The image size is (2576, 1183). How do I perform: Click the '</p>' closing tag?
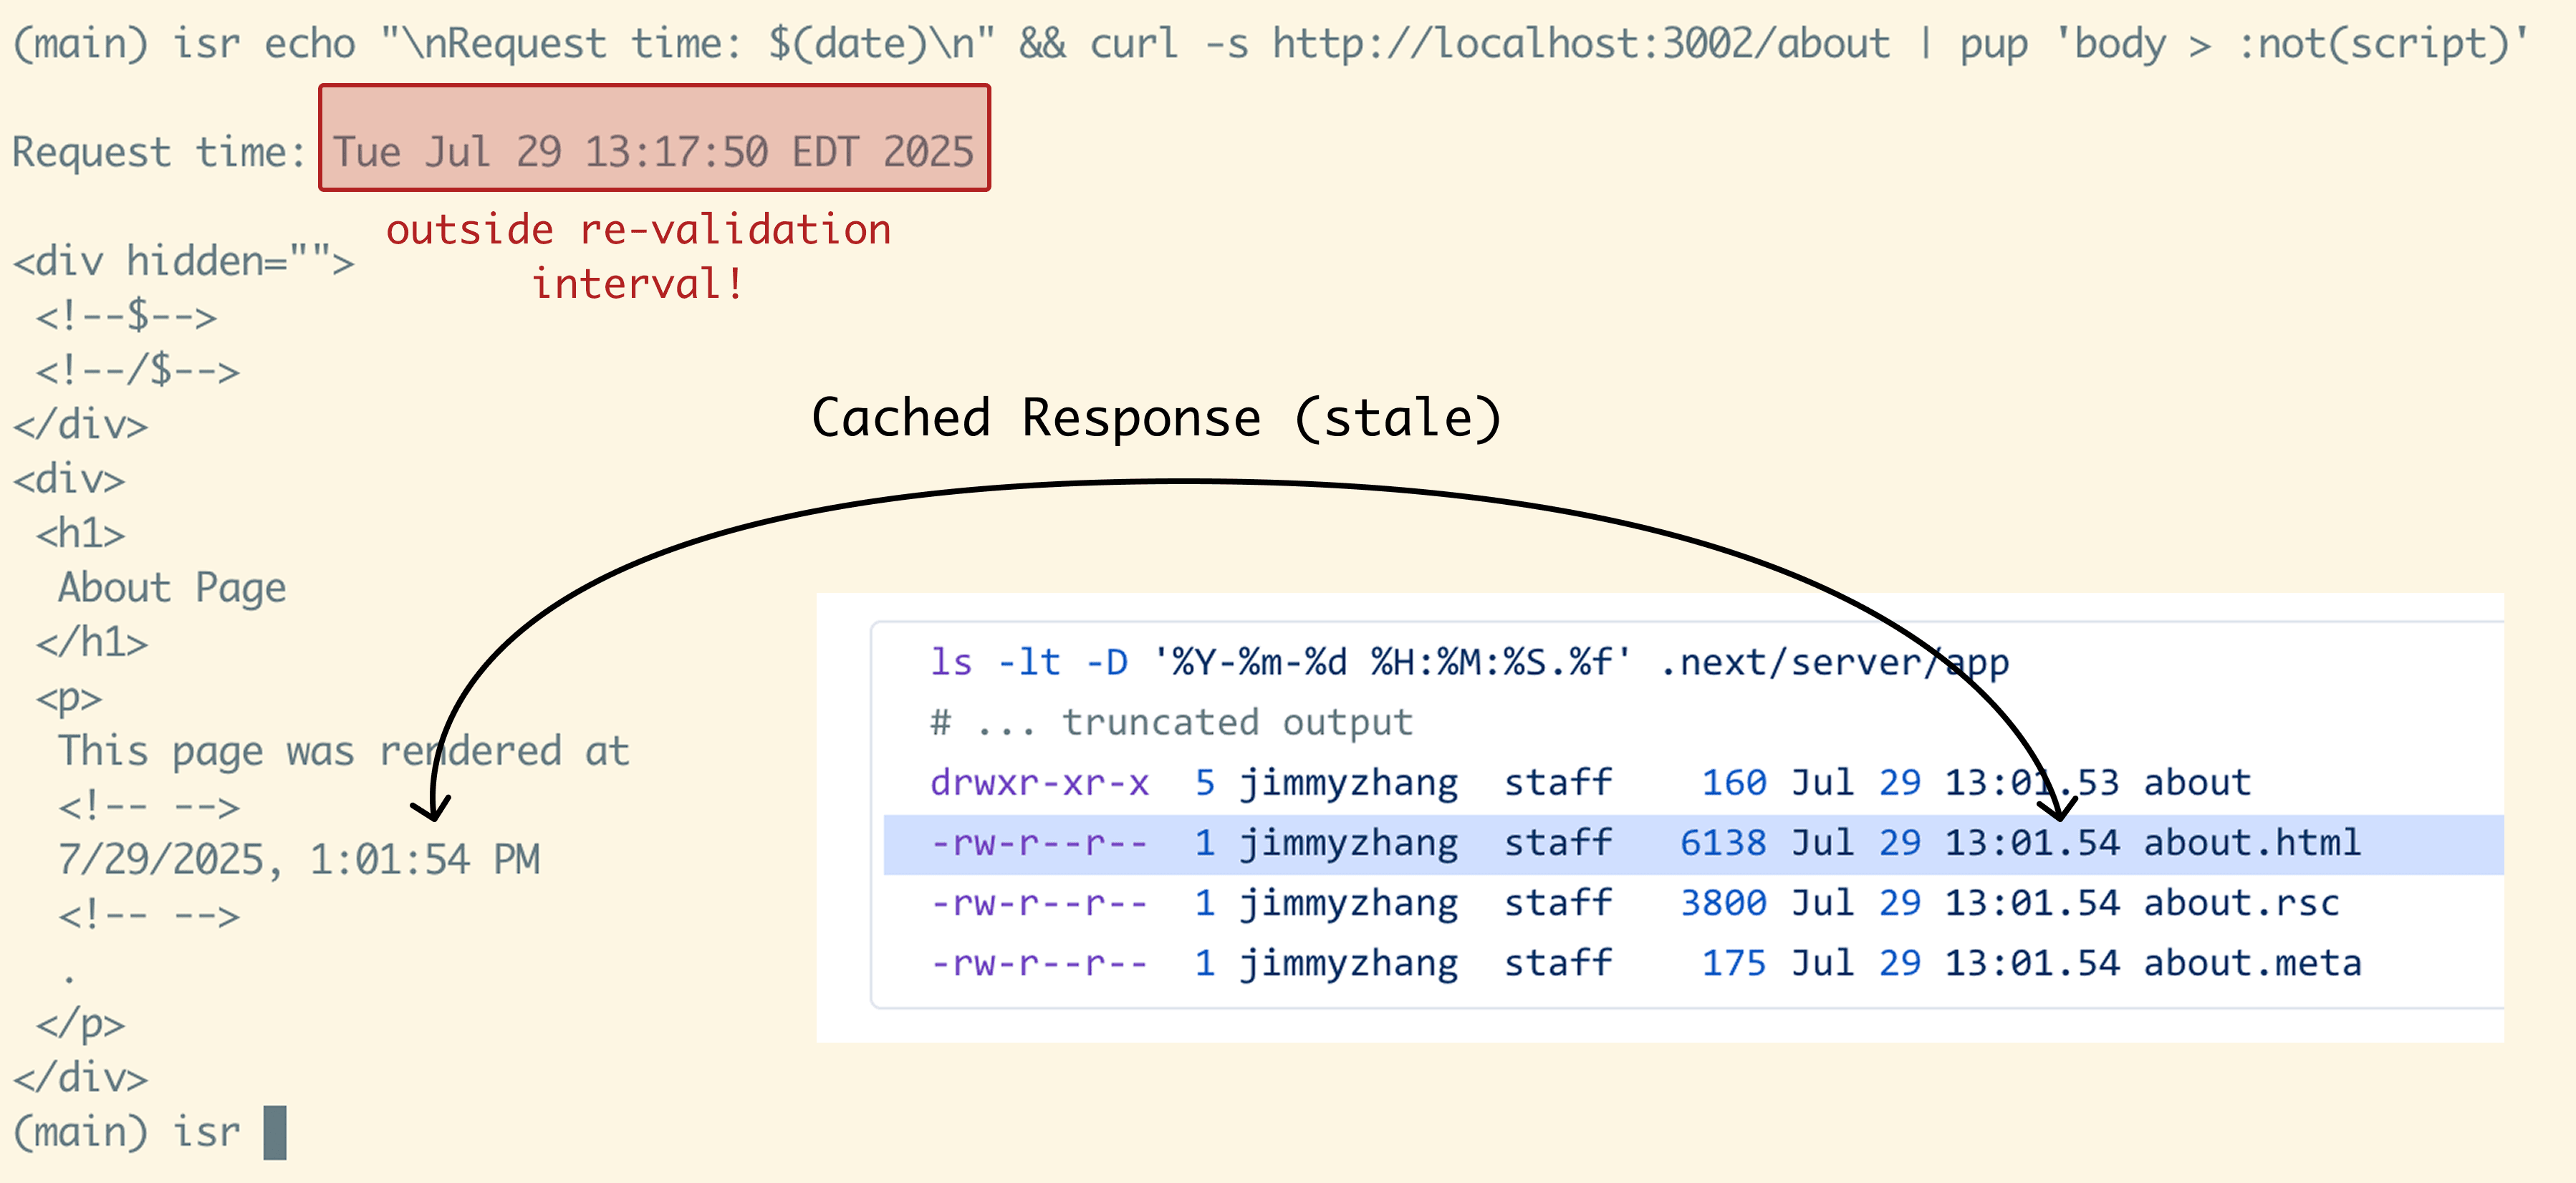(x=80, y=1024)
